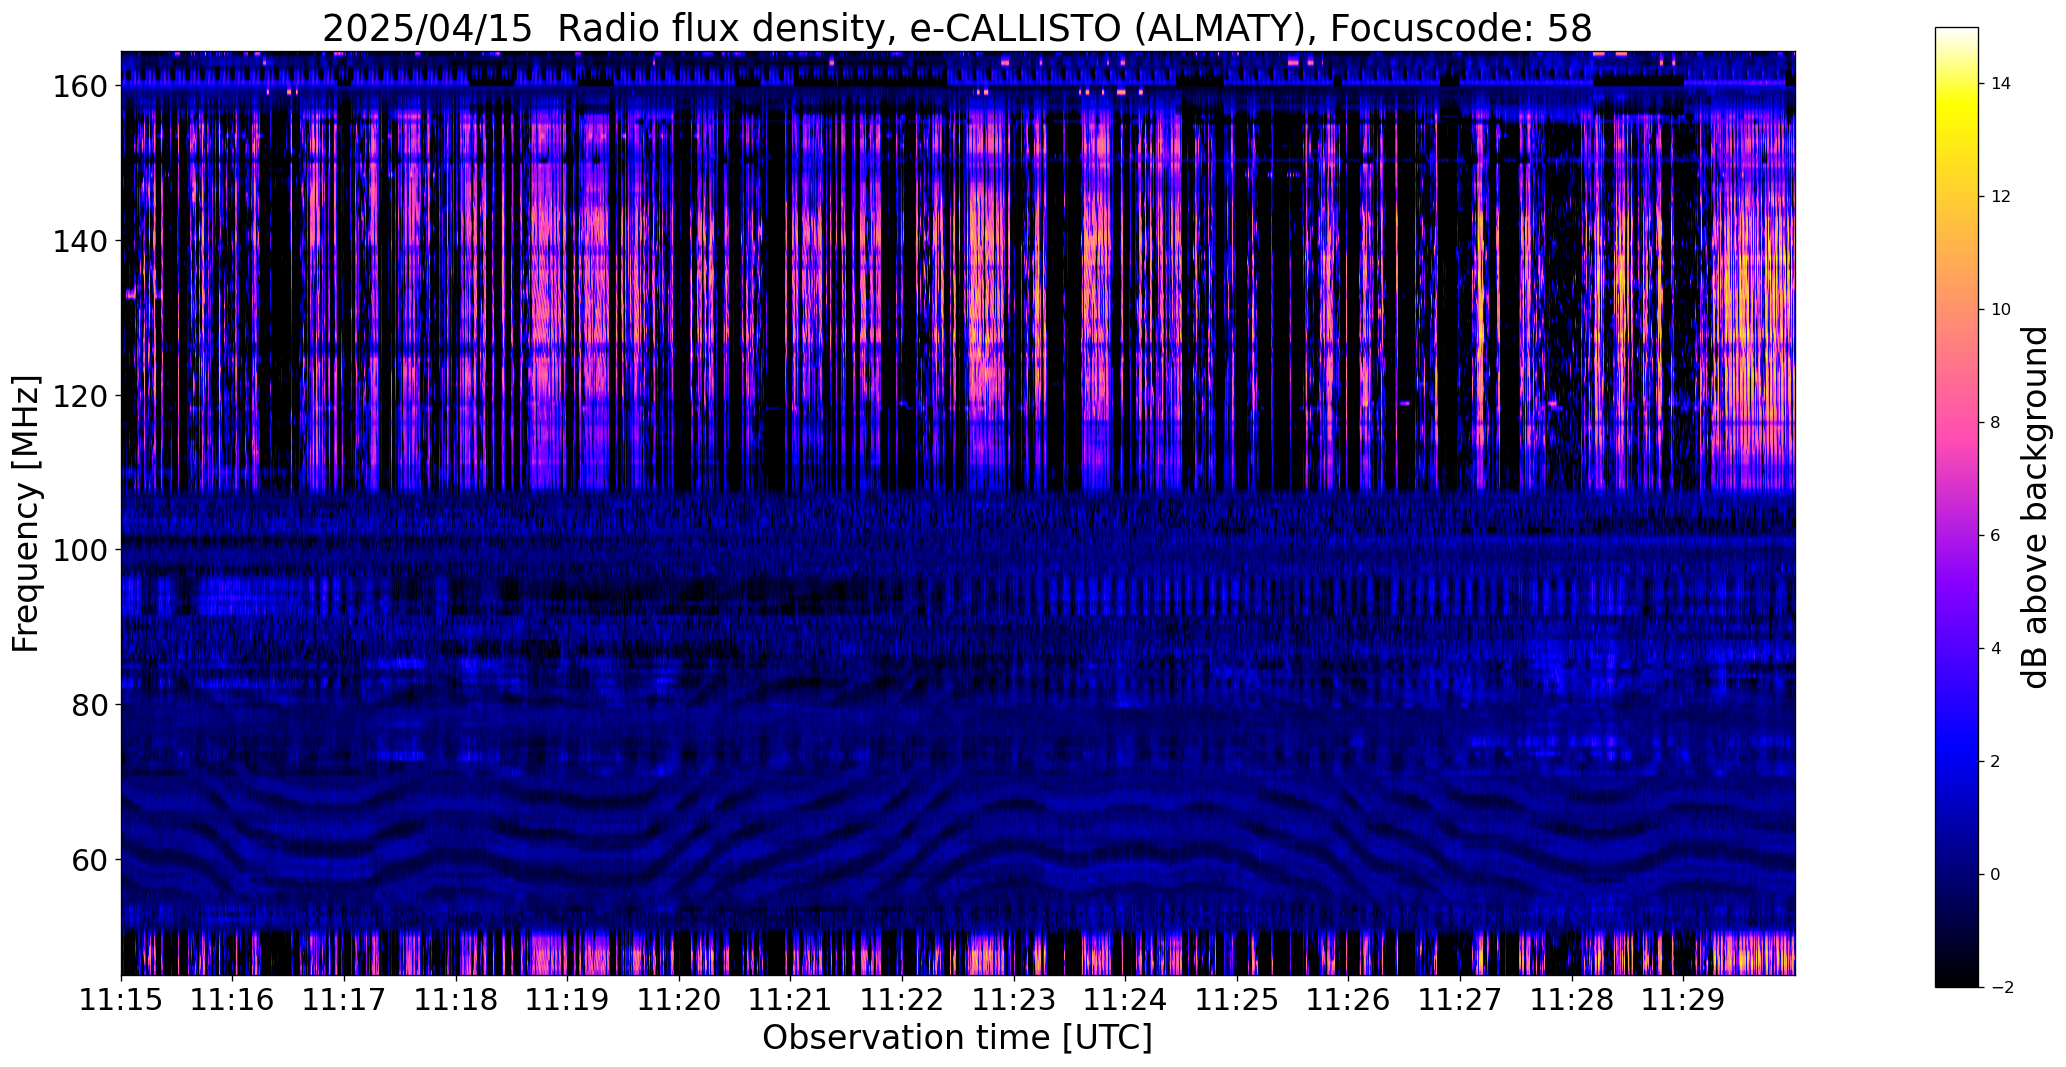
Task: Click the colorbar tick label 12
Action: pyautogui.click(x=2001, y=197)
